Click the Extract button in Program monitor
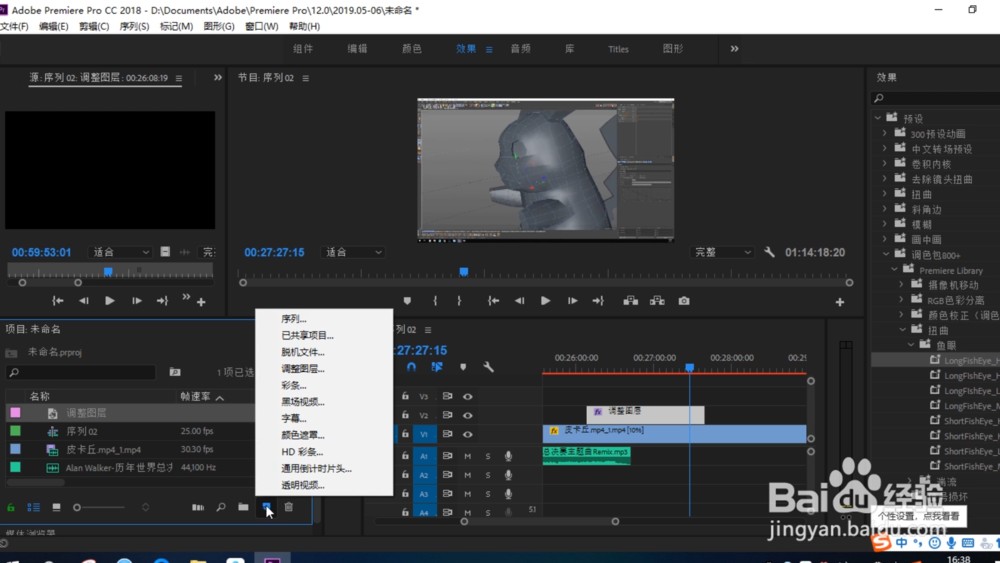 click(657, 301)
